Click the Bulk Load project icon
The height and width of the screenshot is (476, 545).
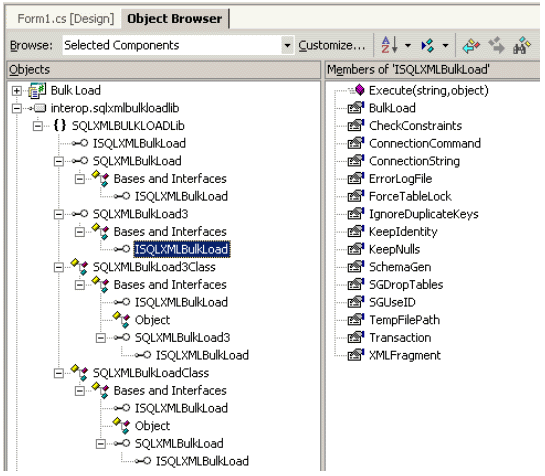coord(37,91)
